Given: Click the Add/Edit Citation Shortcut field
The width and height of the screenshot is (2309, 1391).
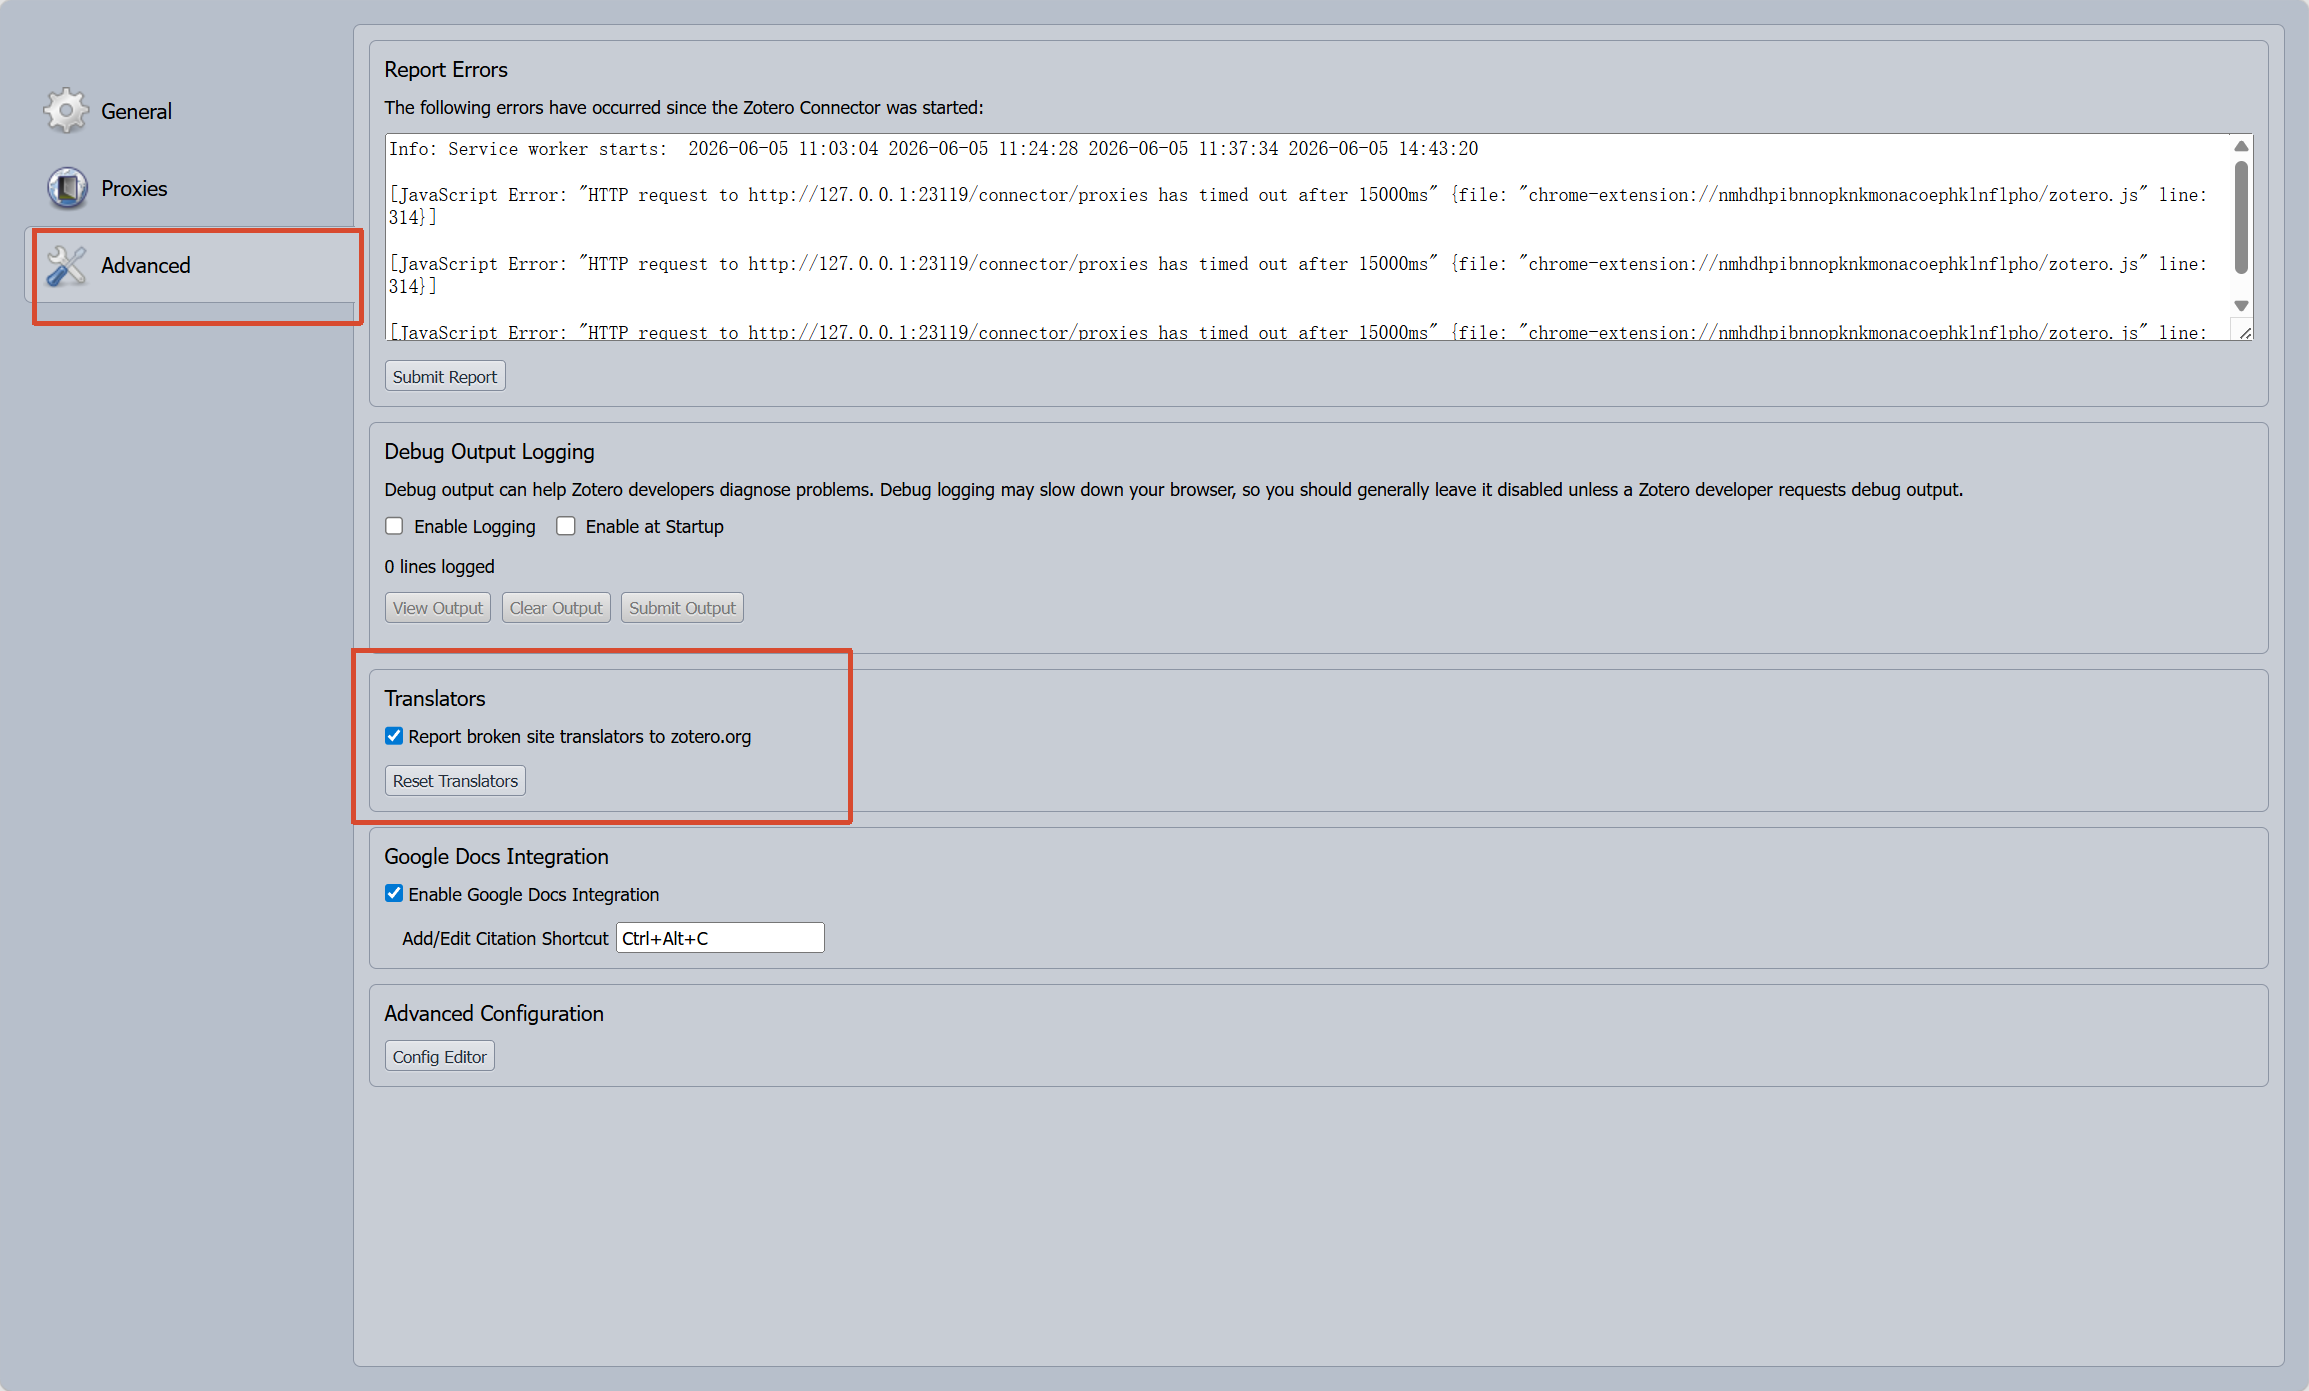Looking at the screenshot, I should coord(720,938).
